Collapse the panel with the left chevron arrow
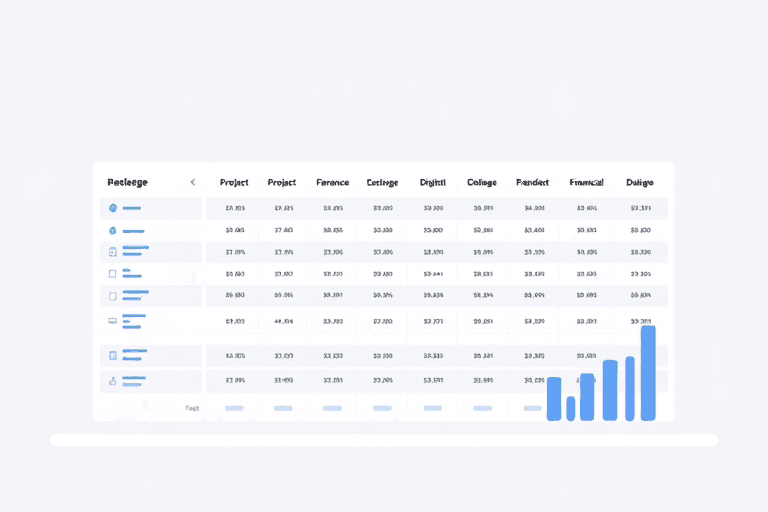768x512 pixels. [193, 183]
